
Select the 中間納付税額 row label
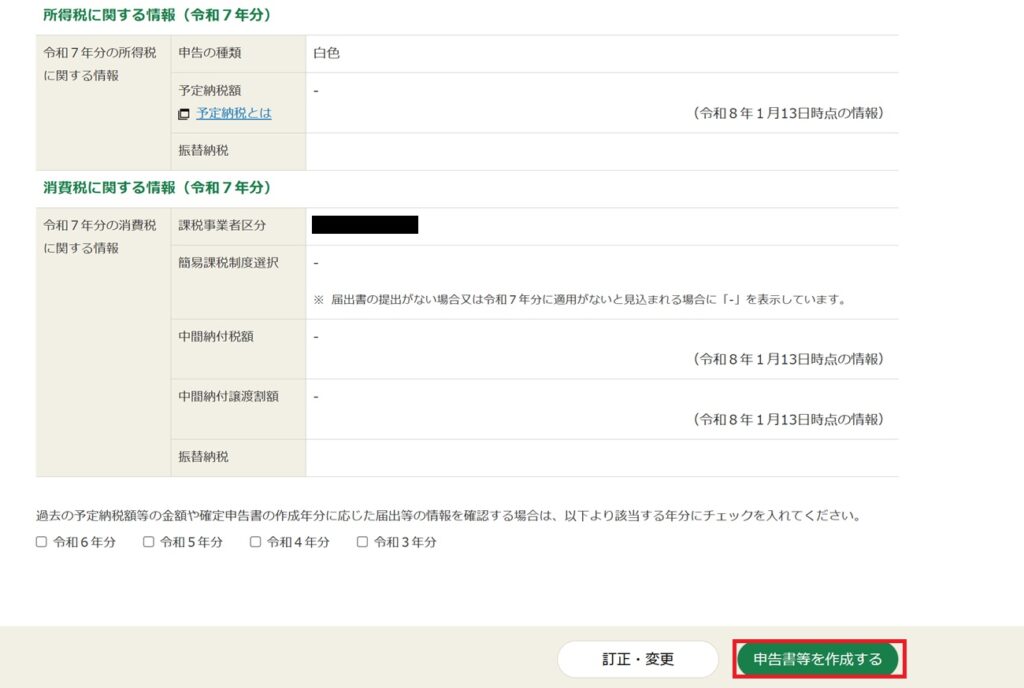point(216,337)
